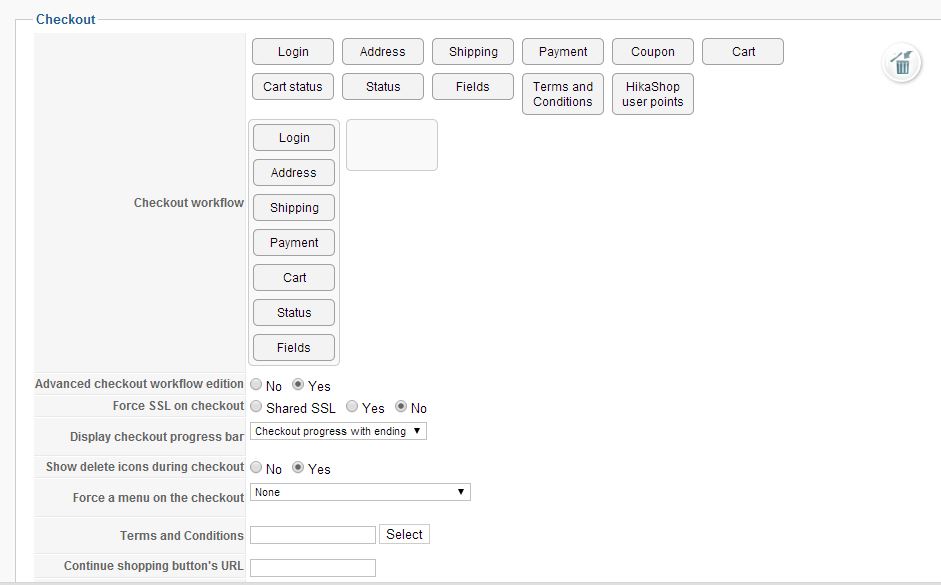Select the Login block in workflow column
The image size is (941, 585).
pyautogui.click(x=294, y=138)
